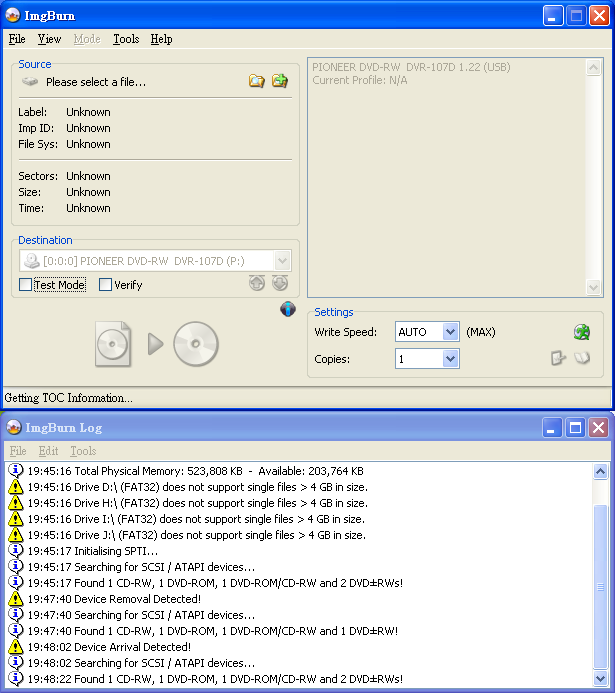
Task: Click the drive icon beside 'Please select a file'
Action: 30,82
